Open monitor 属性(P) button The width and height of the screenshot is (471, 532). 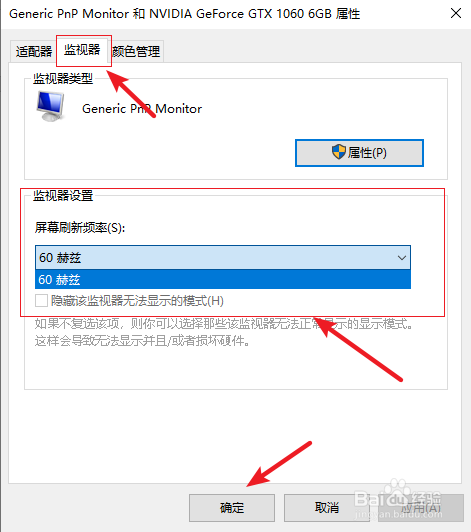point(359,153)
